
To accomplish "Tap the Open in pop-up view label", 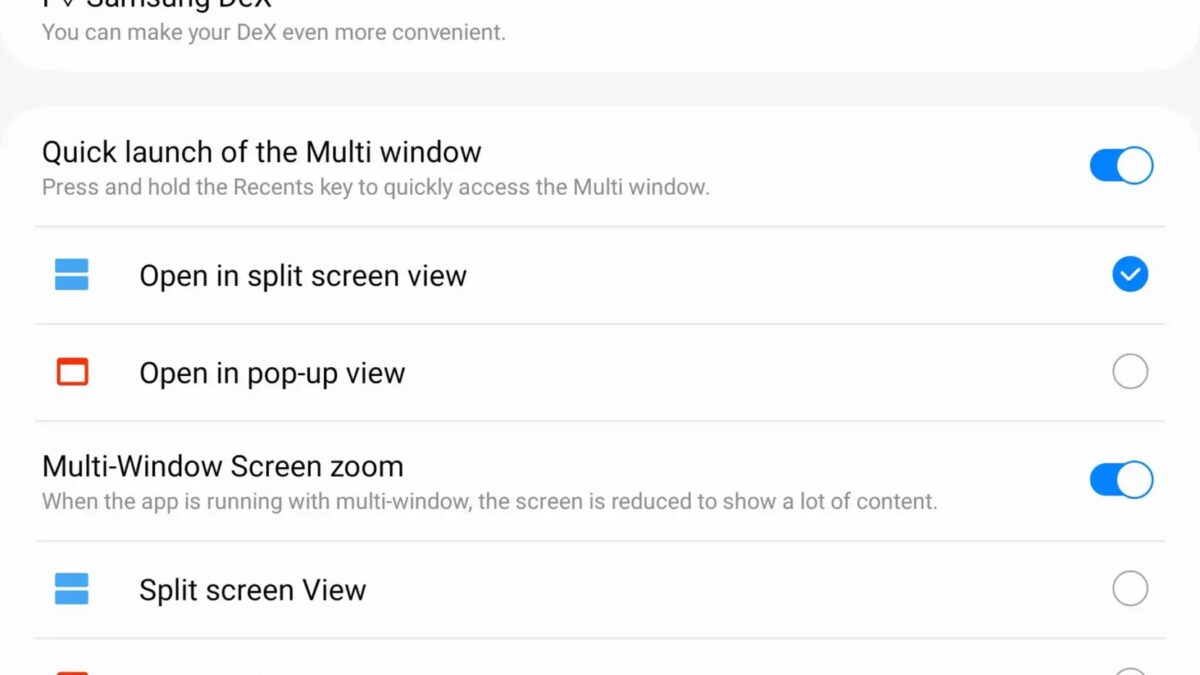I will click(272, 373).
